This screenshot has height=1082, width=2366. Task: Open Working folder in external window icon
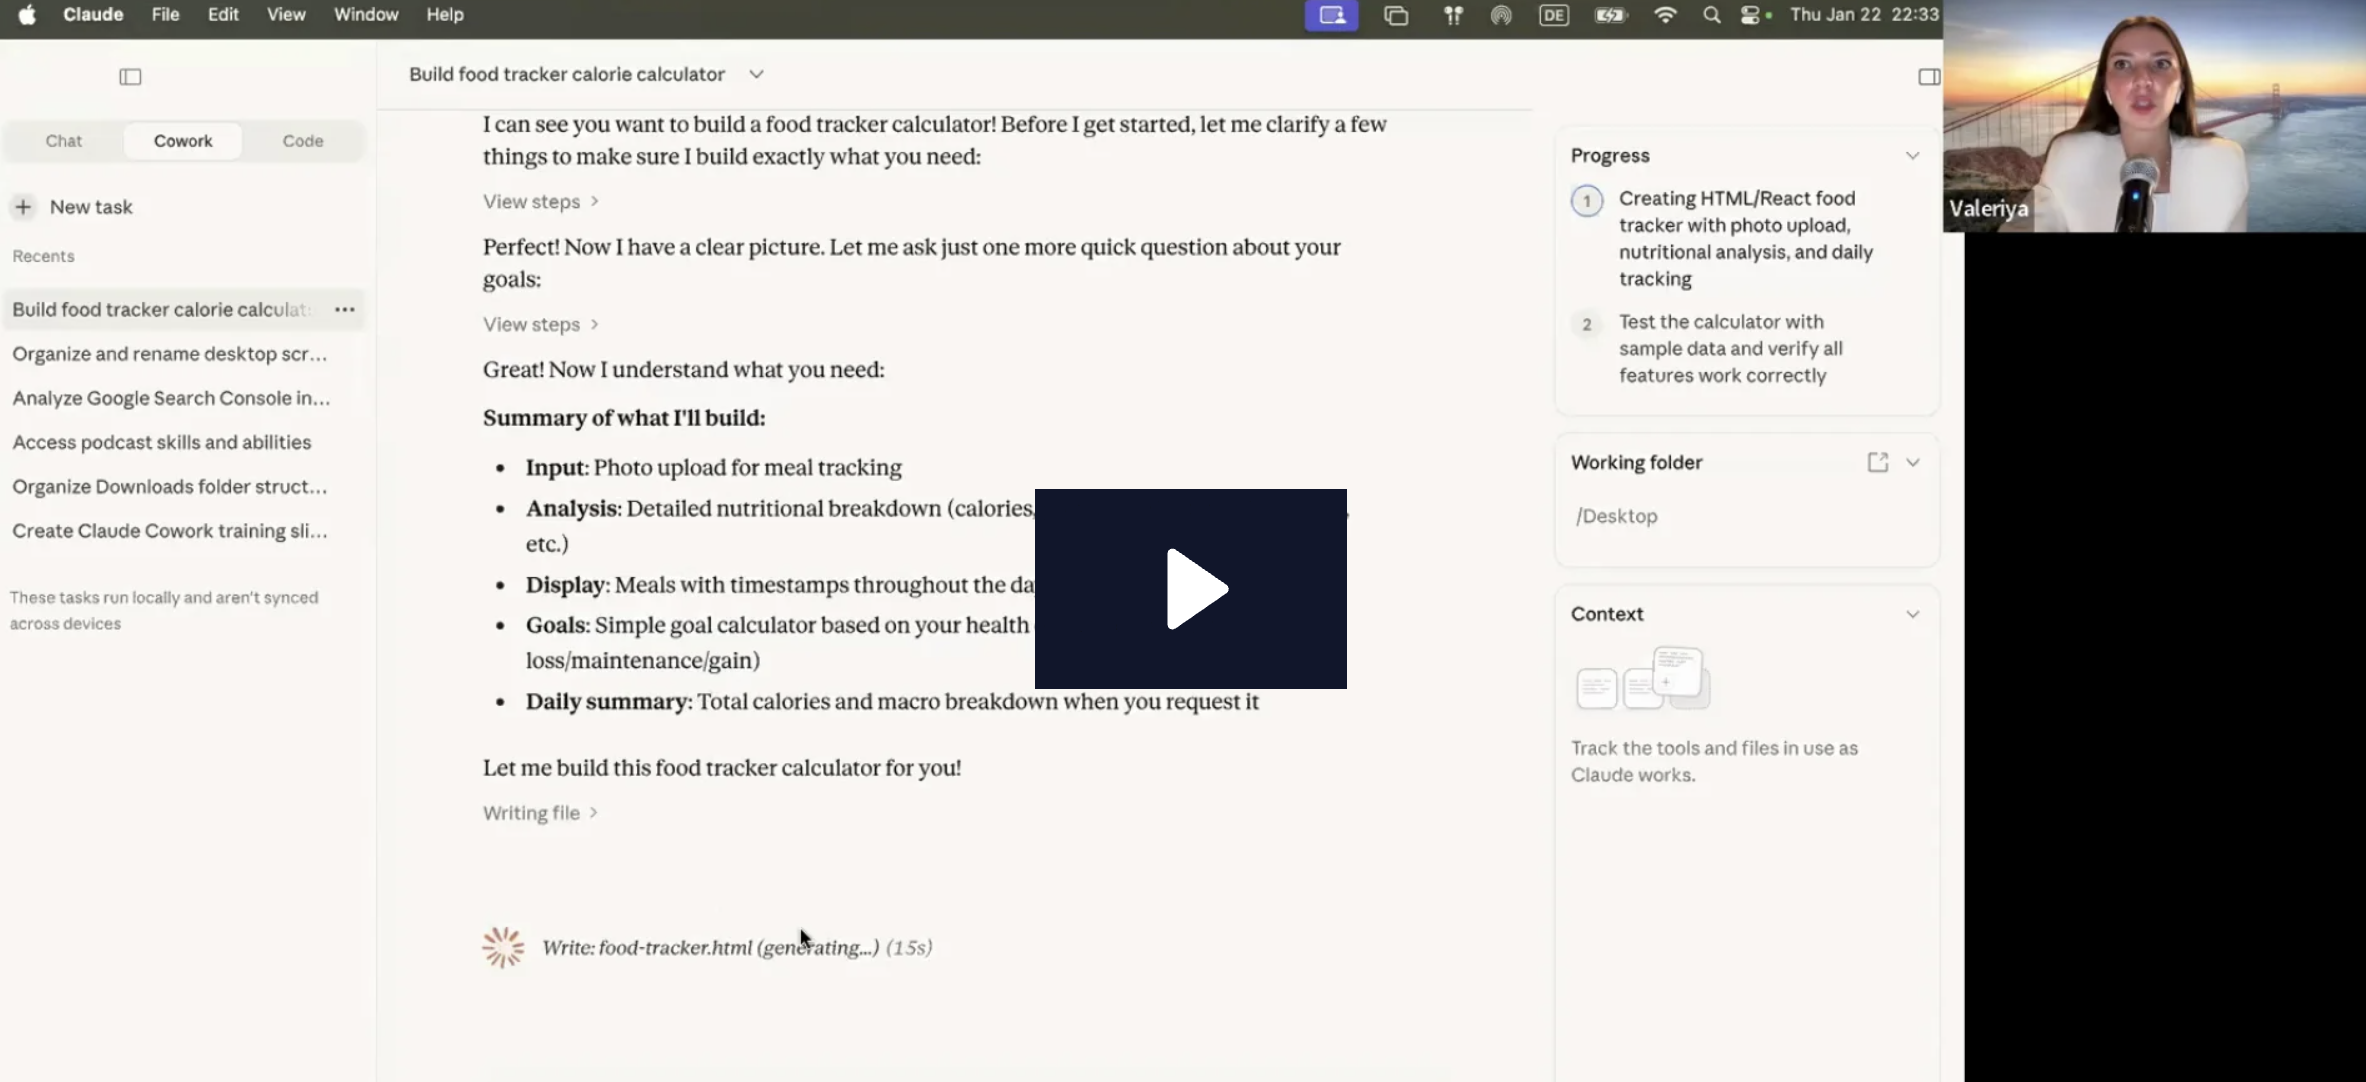pos(1877,462)
